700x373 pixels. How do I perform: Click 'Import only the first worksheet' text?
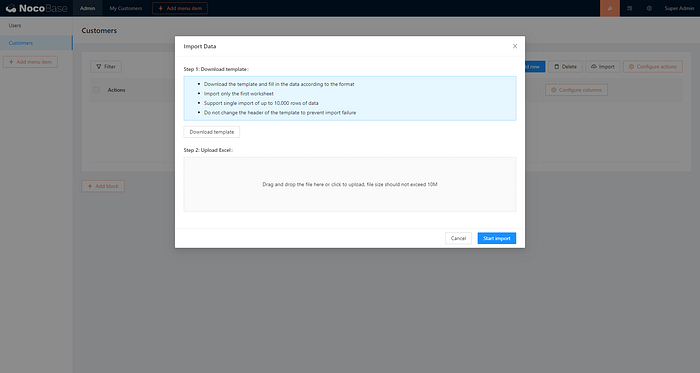pyautogui.click(x=239, y=94)
